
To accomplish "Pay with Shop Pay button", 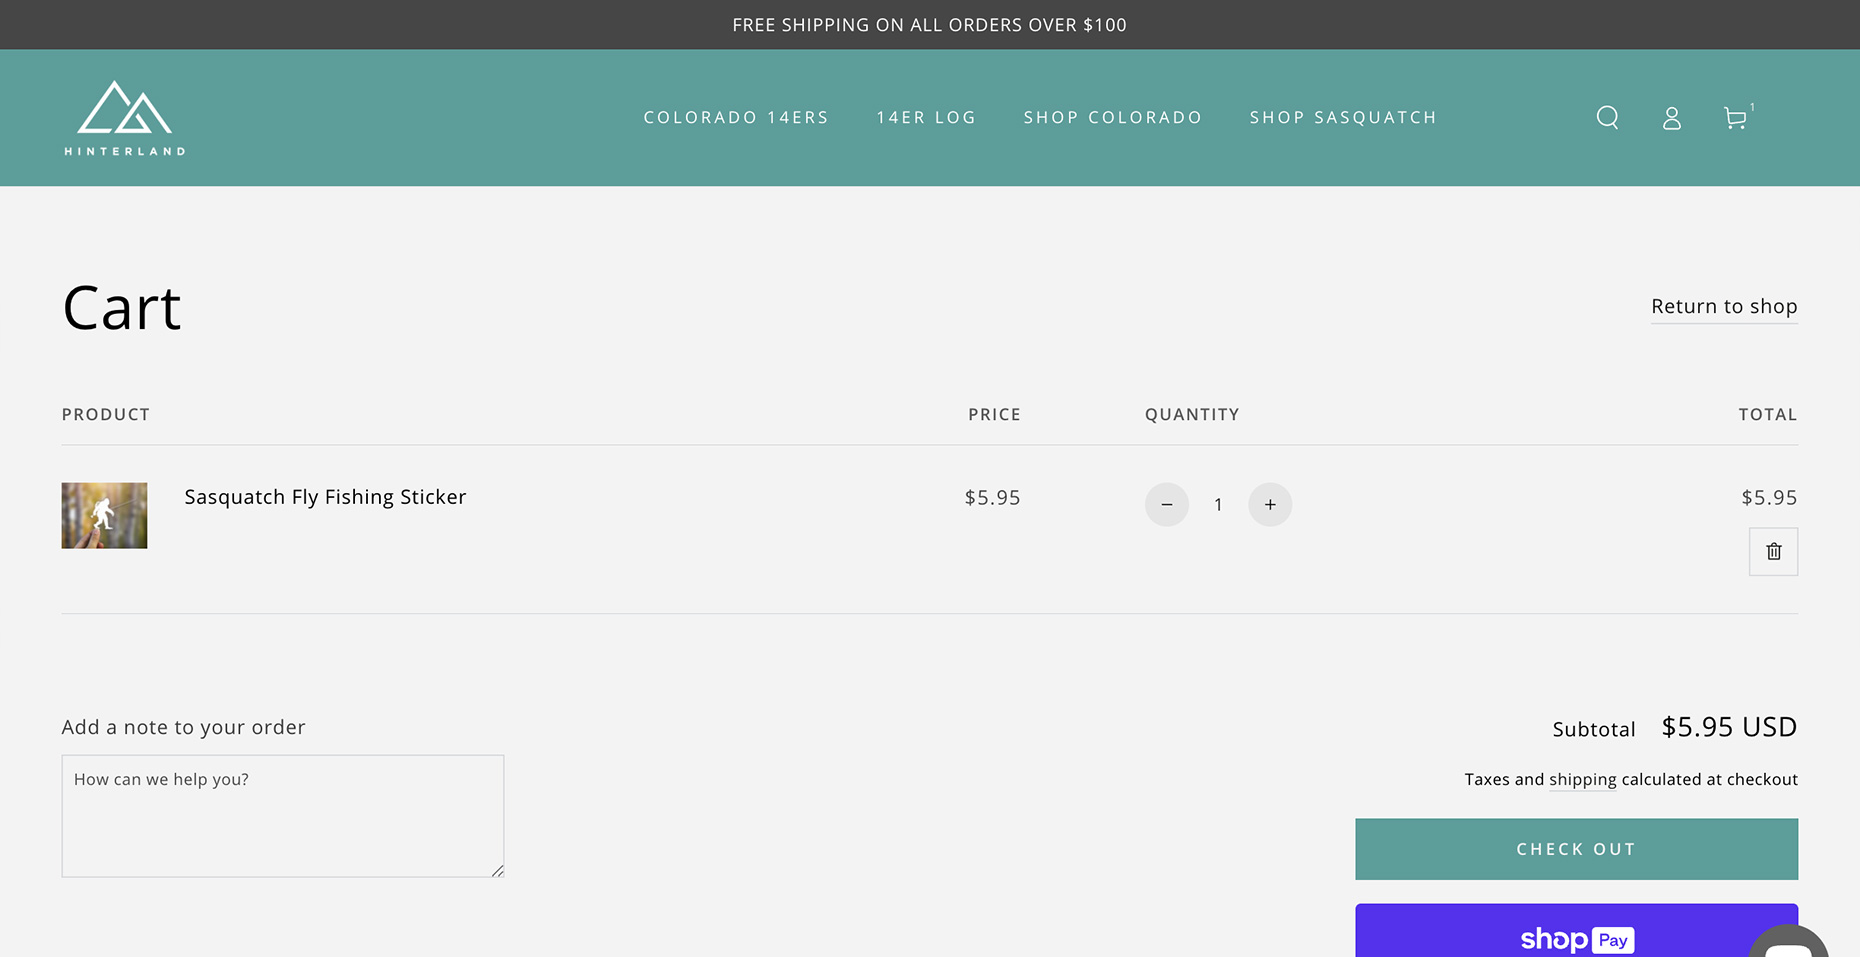I will click(x=1576, y=932).
